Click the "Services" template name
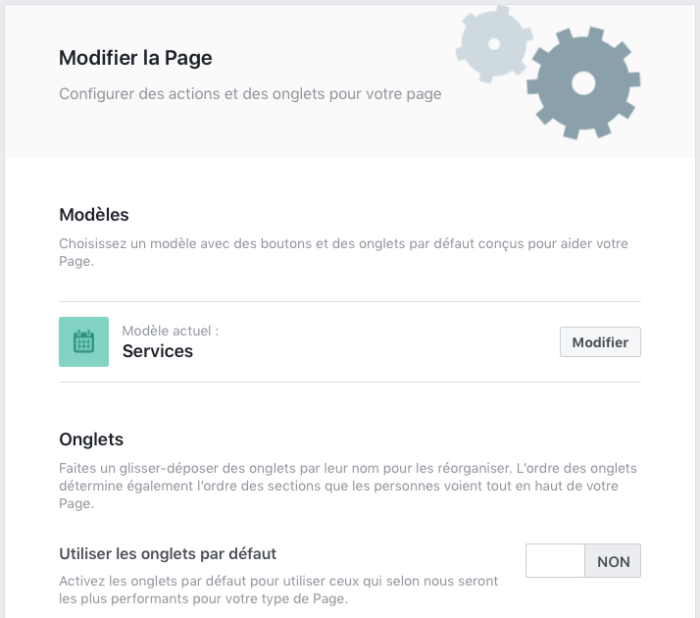Screen dimensions: 700x618 click(157, 351)
